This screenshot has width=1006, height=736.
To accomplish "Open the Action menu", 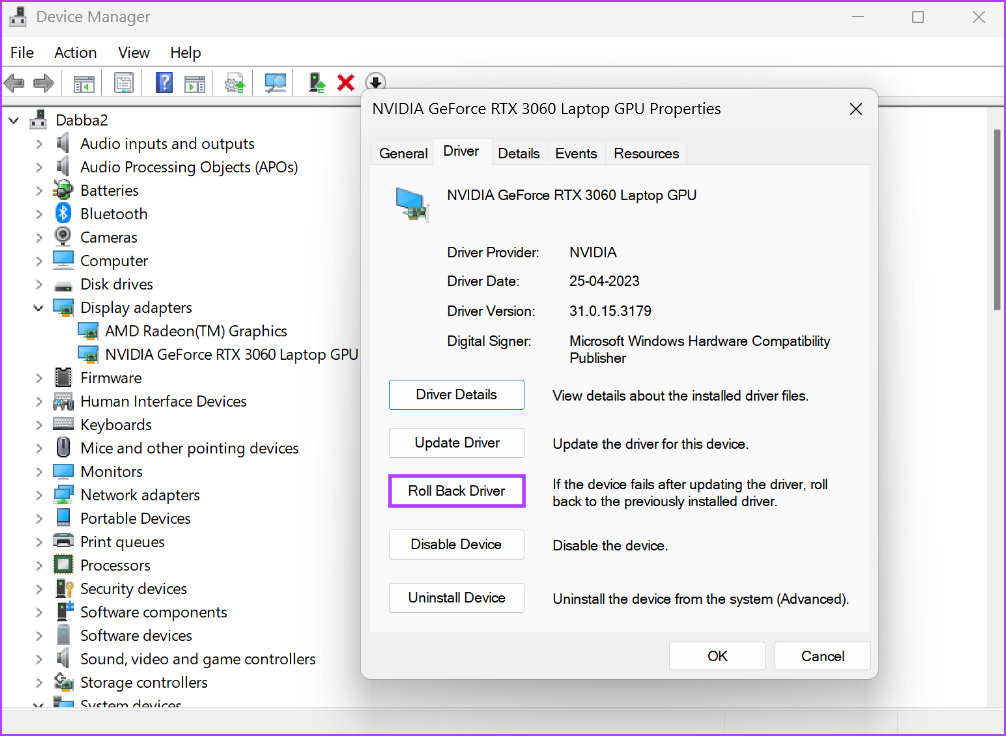I will tap(75, 53).
